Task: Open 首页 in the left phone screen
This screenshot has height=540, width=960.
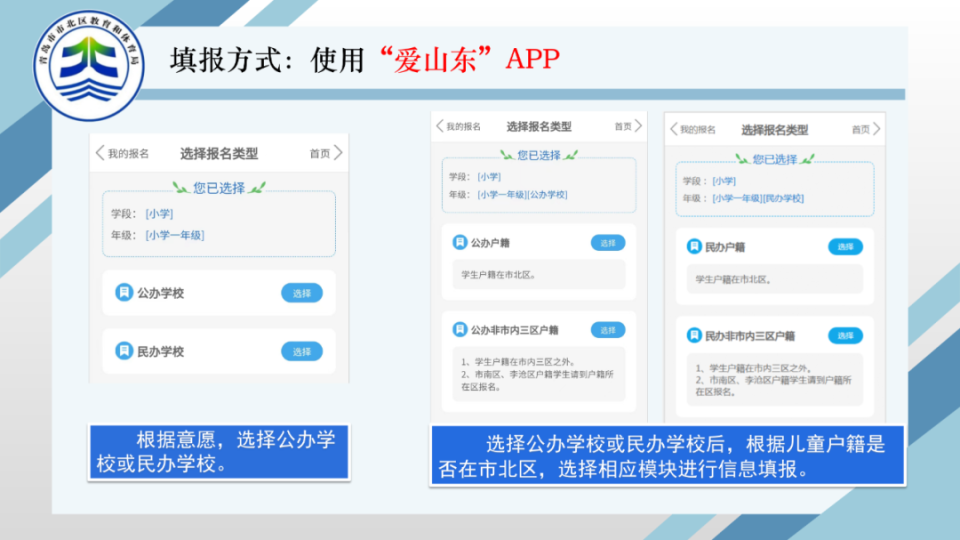Action: tap(320, 154)
